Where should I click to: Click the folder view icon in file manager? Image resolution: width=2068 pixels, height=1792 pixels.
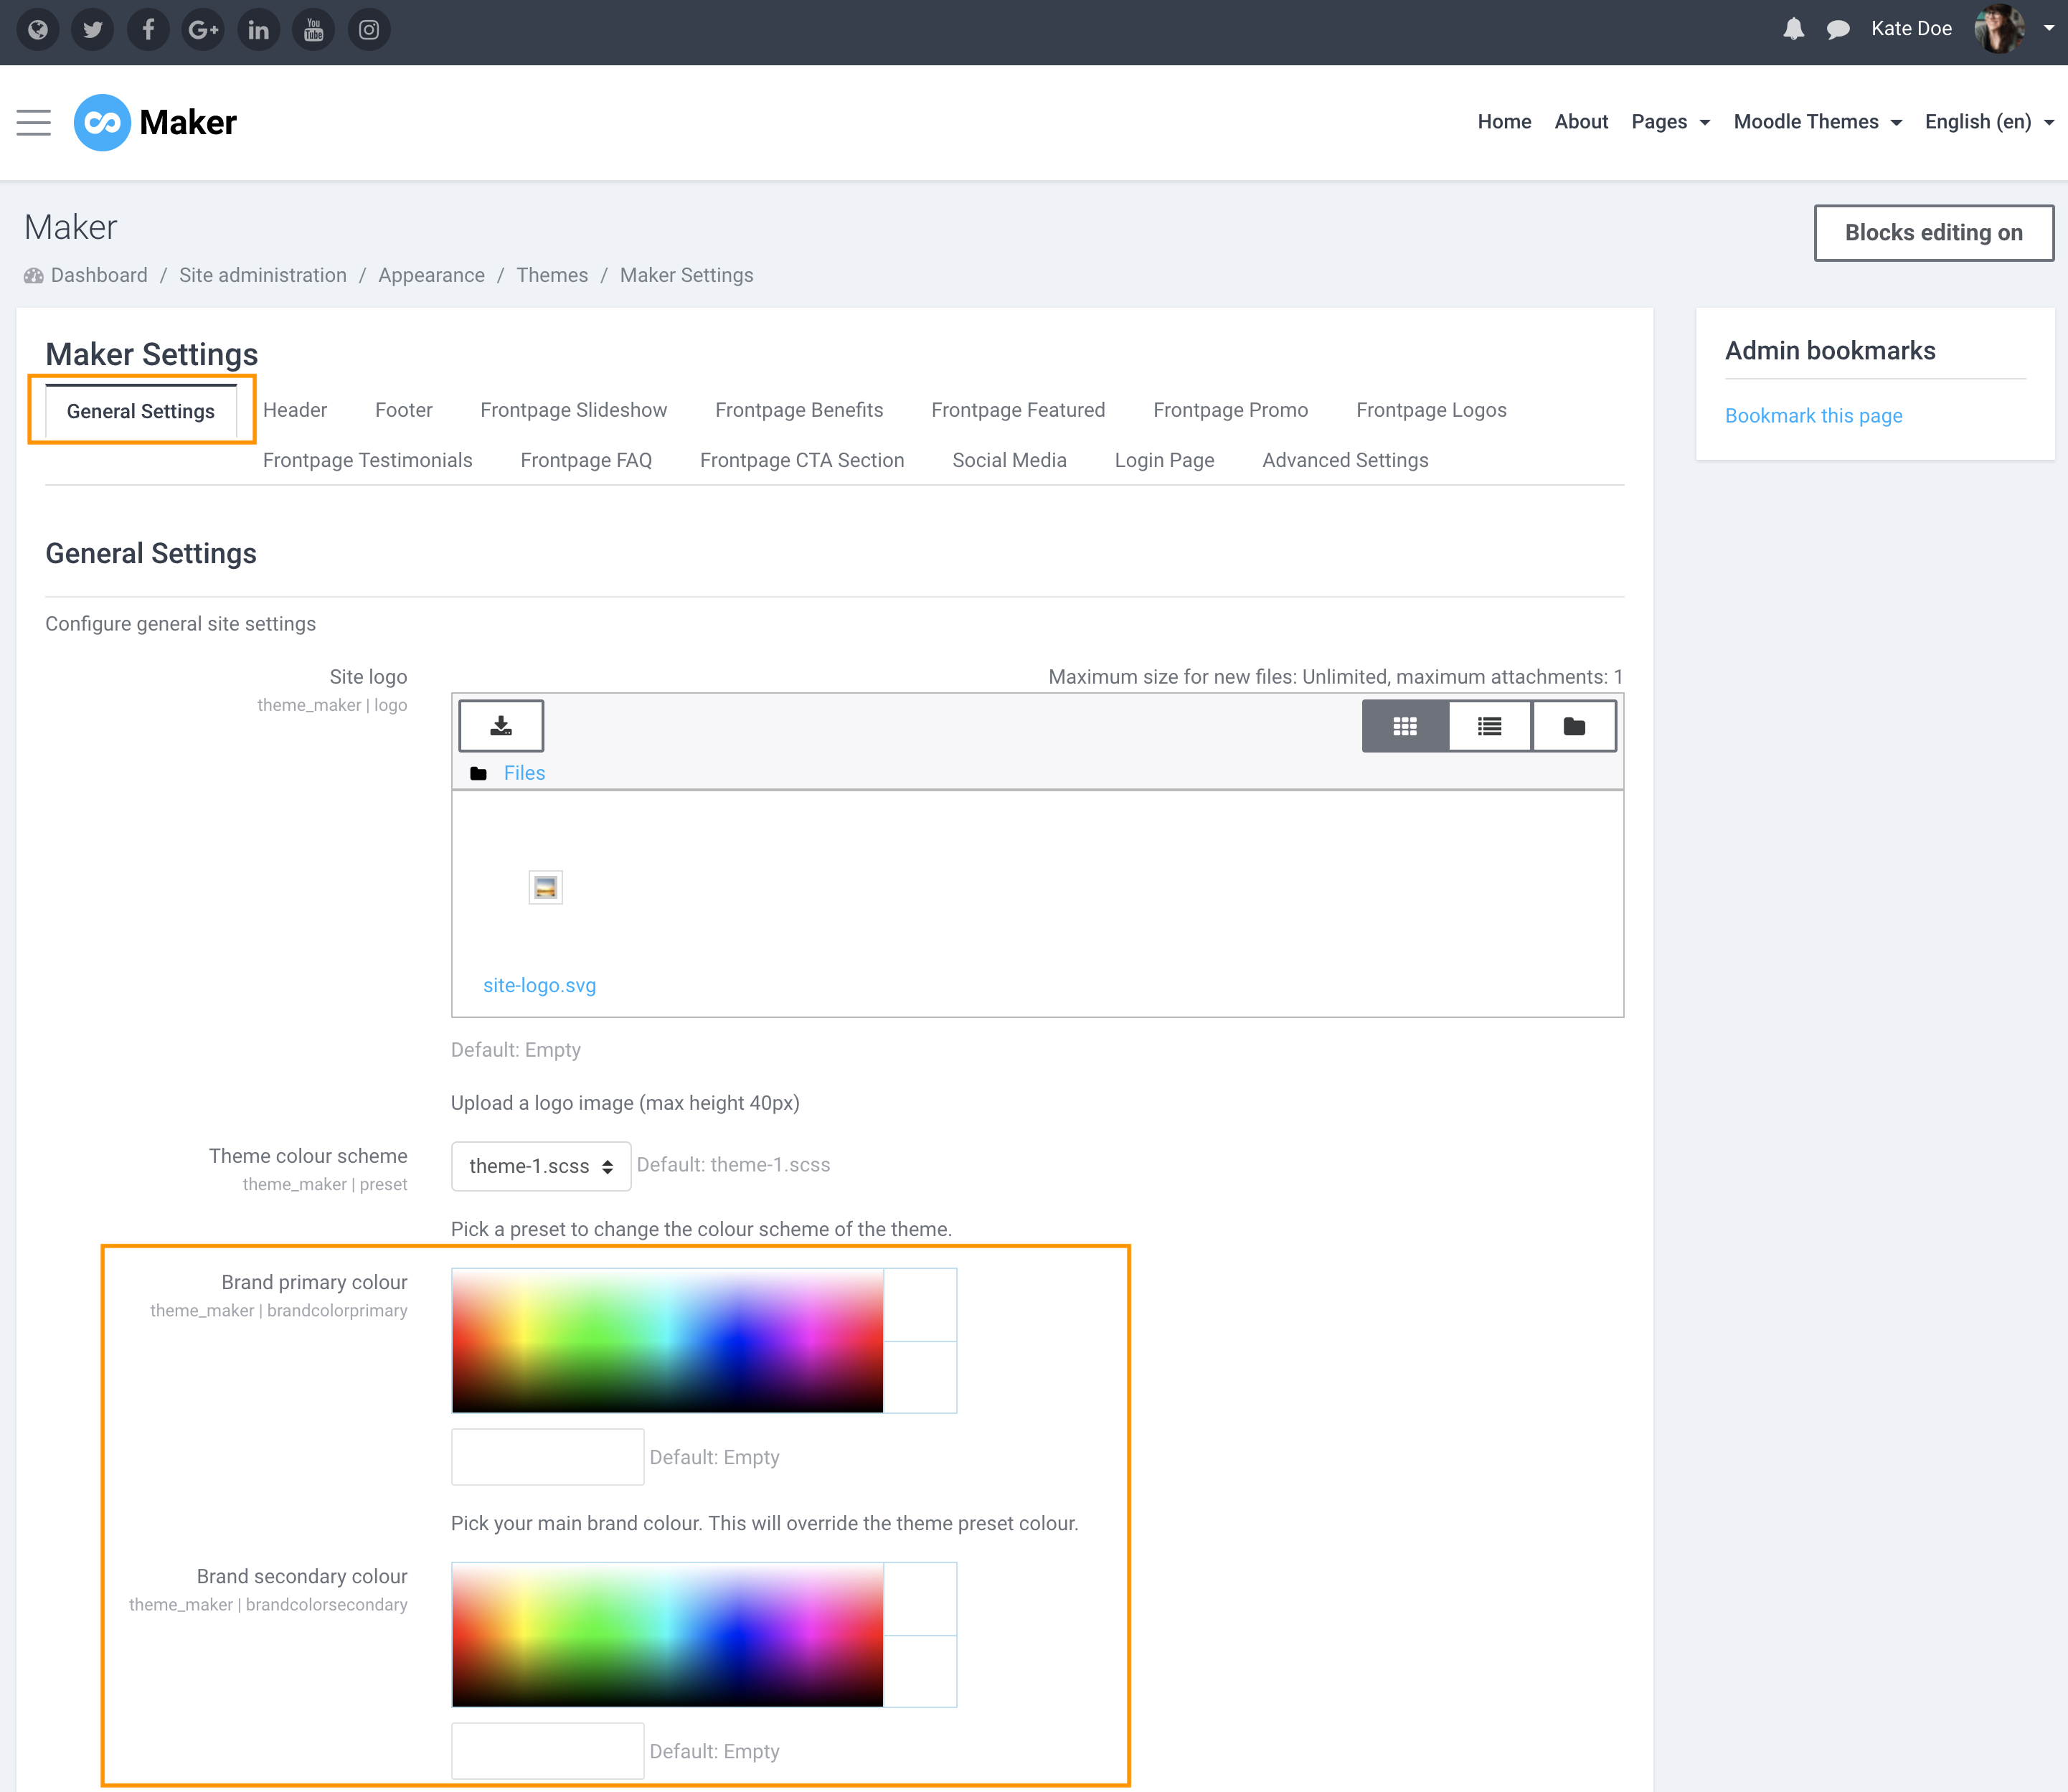[x=1570, y=726]
